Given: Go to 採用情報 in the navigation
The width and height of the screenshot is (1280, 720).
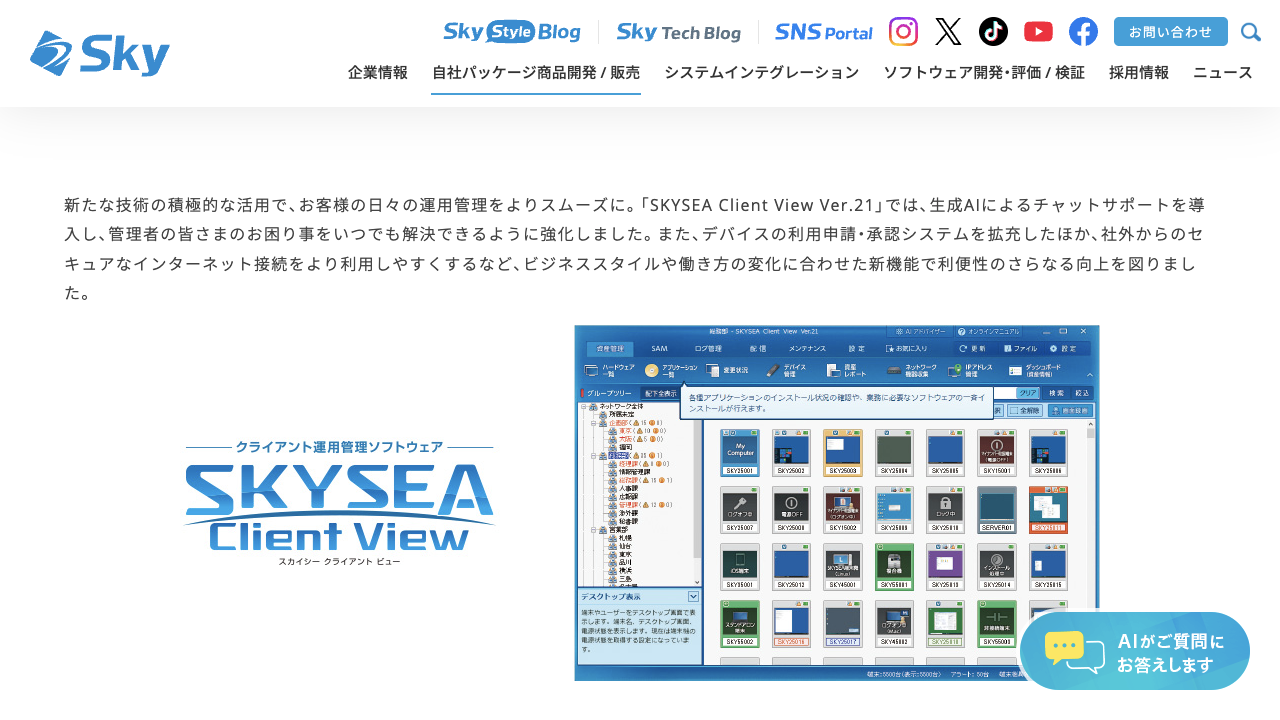Looking at the screenshot, I should tap(1139, 72).
